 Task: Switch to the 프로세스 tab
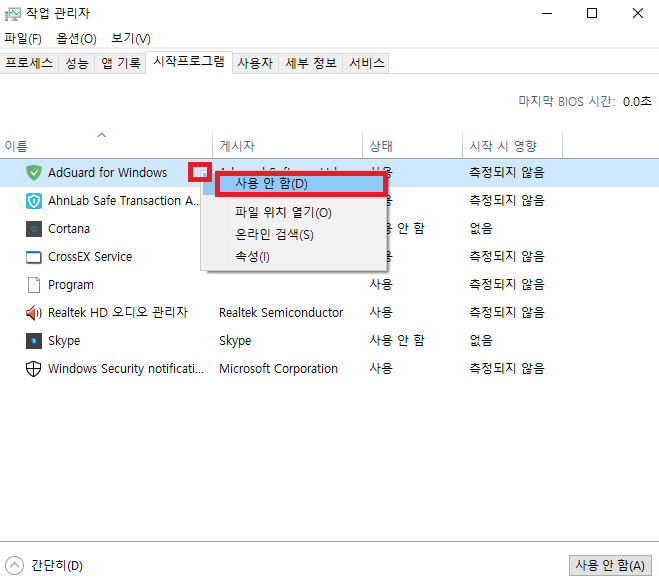(x=29, y=63)
